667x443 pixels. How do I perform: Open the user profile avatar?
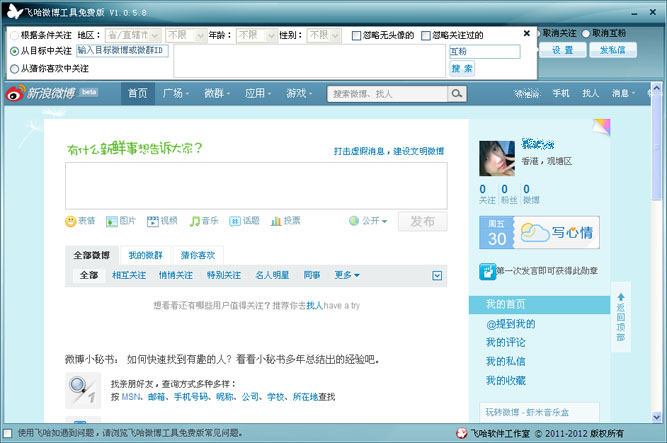click(497, 158)
